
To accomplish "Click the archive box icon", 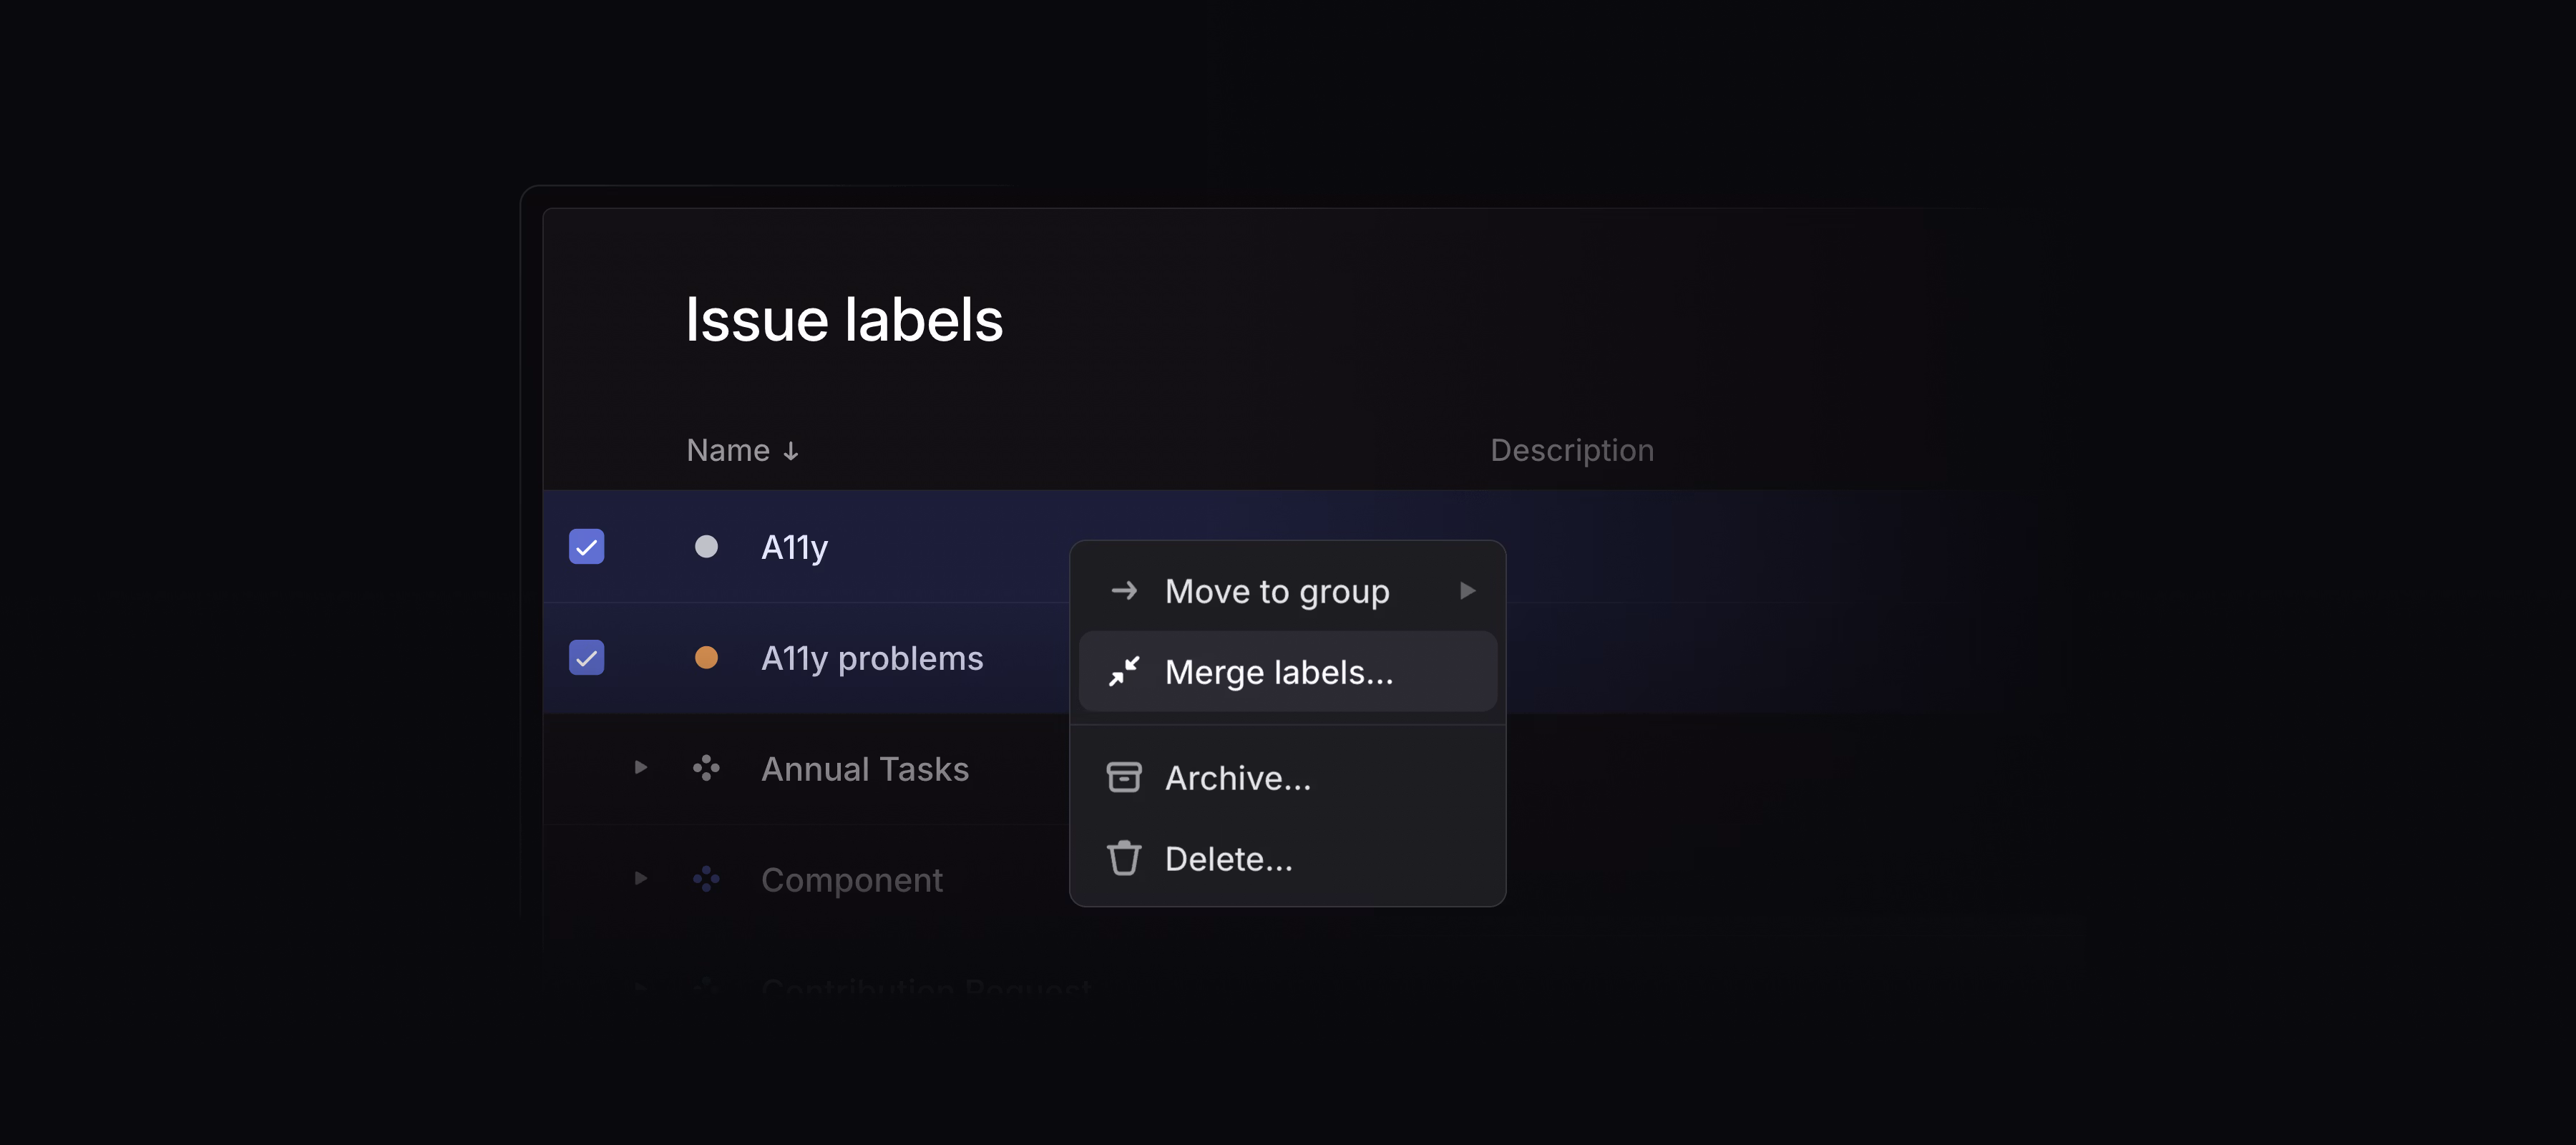I will [x=1123, y=777].
